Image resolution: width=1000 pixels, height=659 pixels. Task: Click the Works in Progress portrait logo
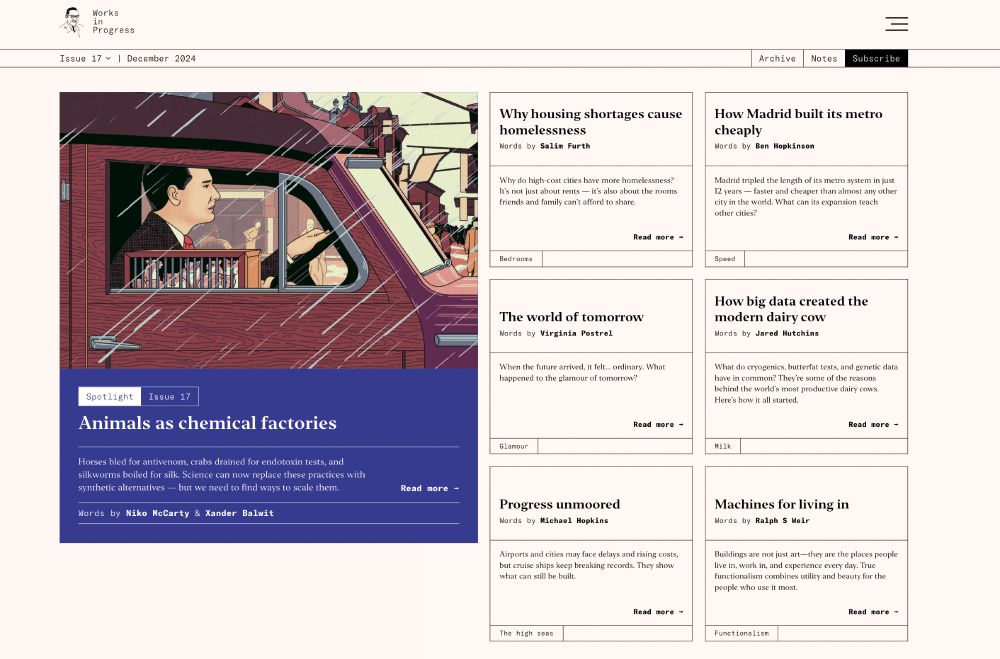pos(73,22)
